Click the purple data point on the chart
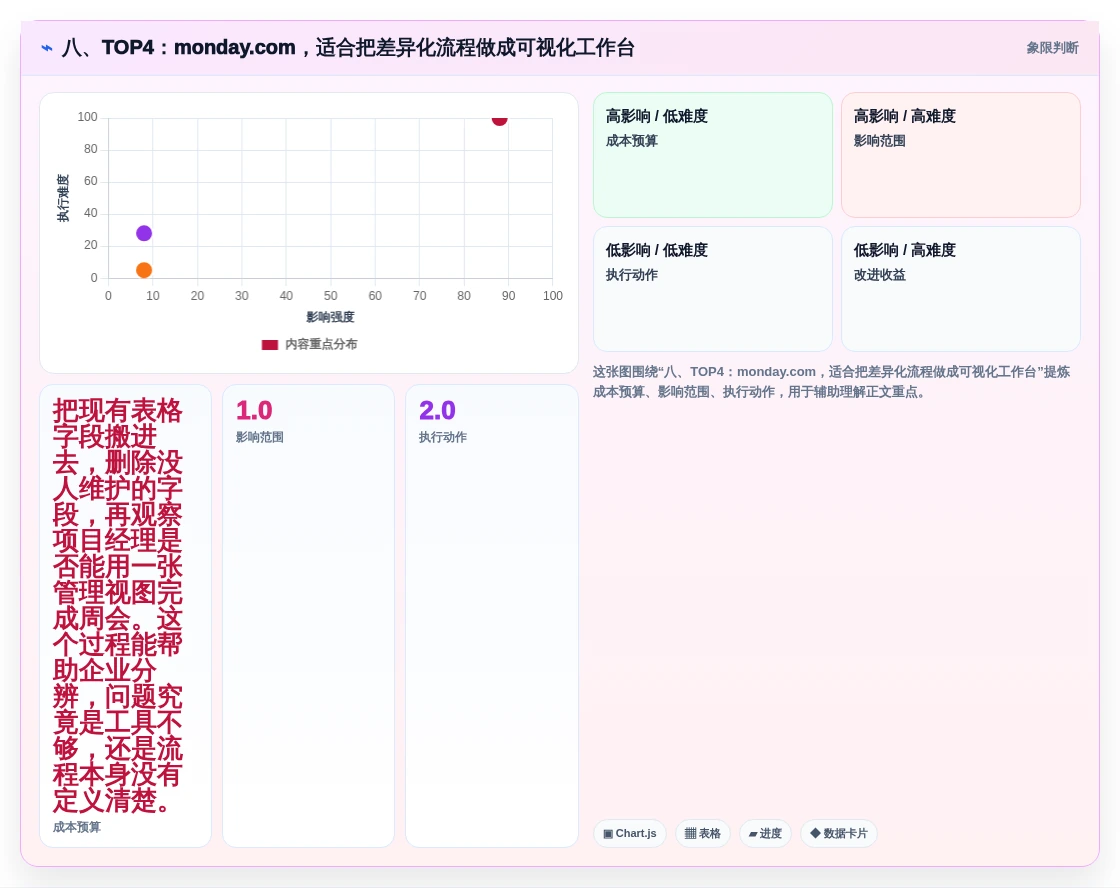 pos(144,233)
